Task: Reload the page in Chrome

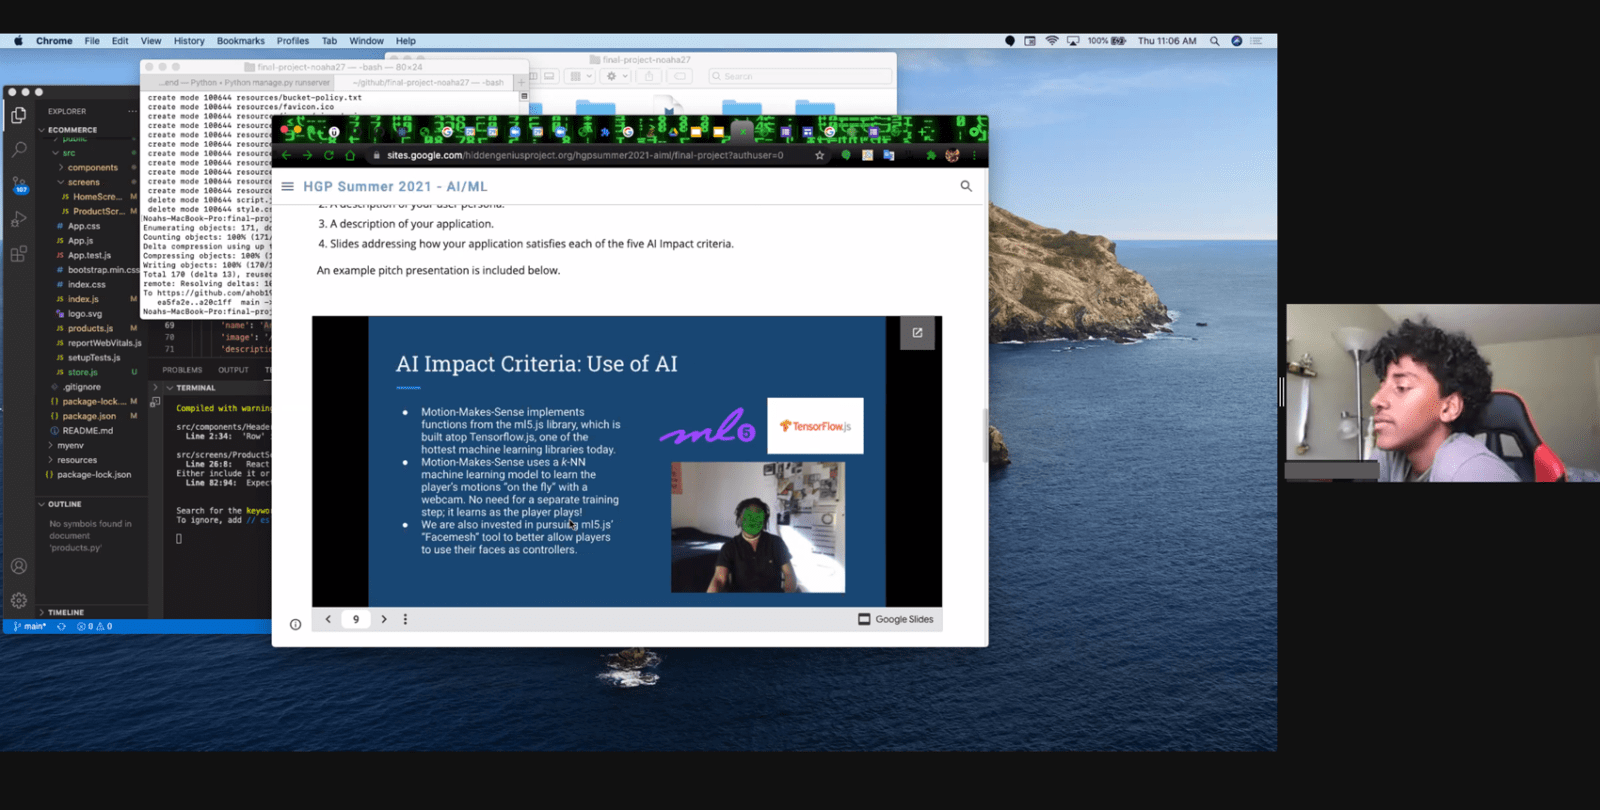Action: click(x=328, y=156)
